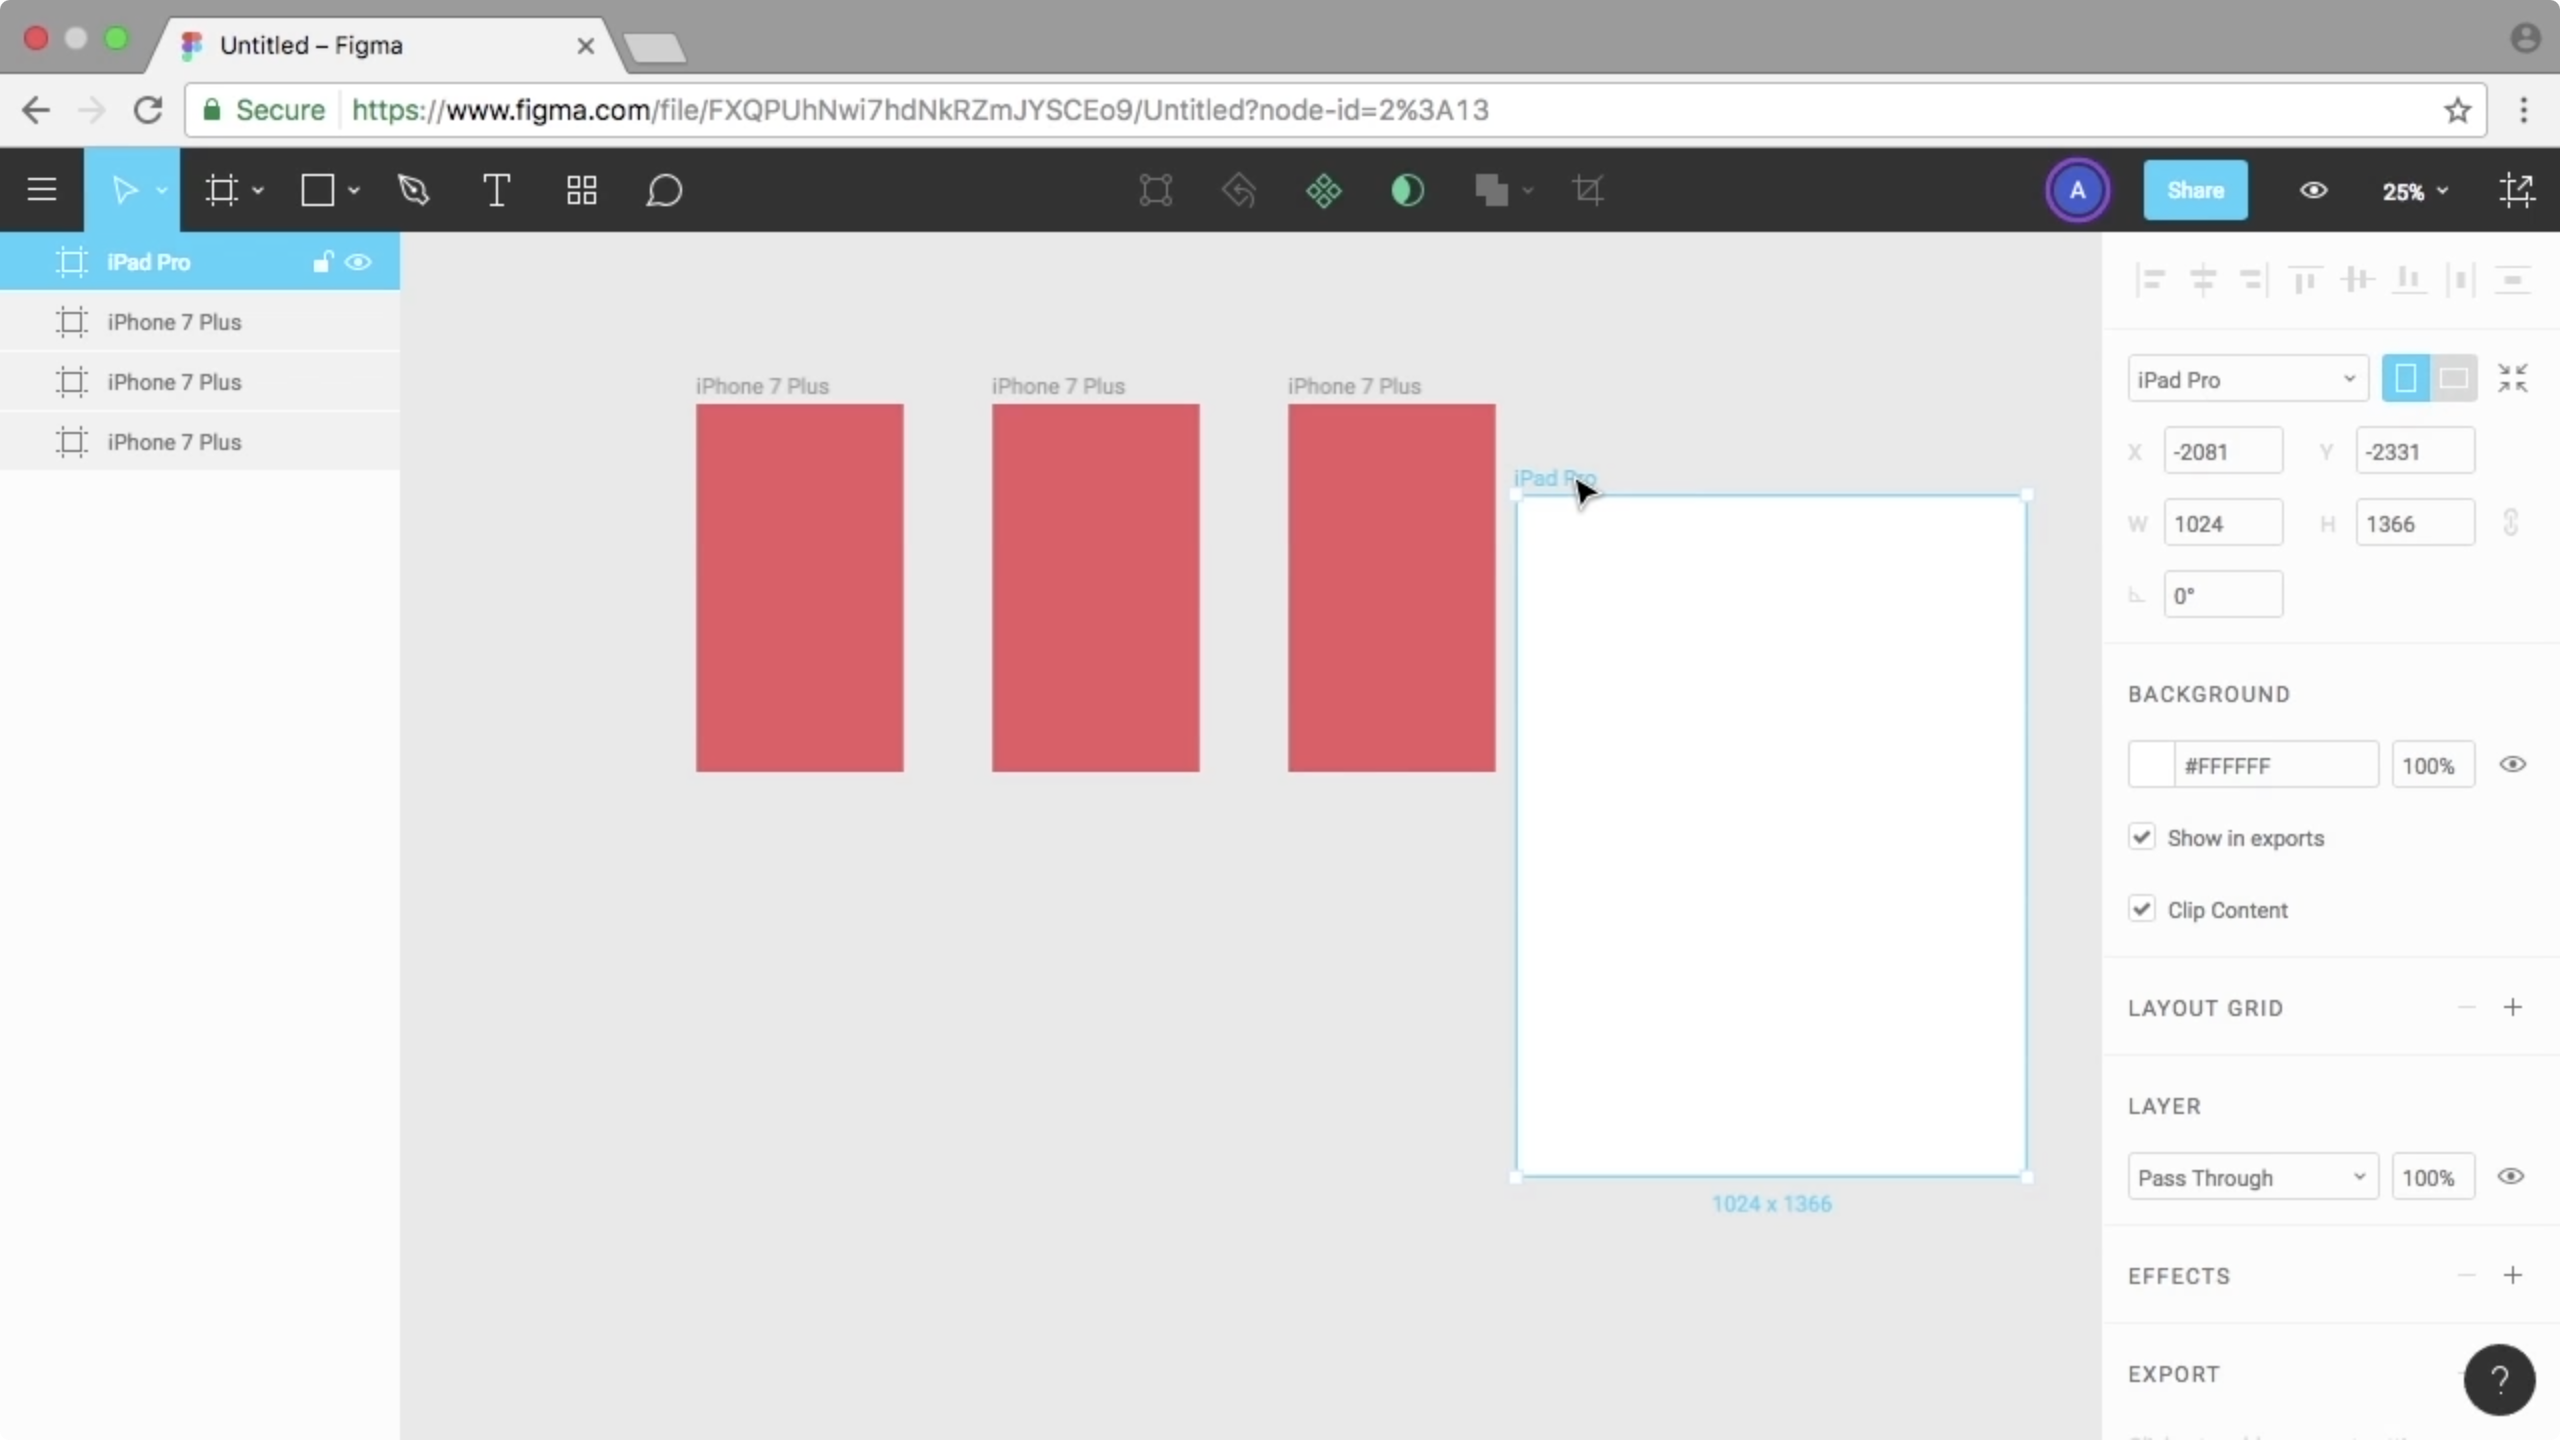Open the help question mark button
This screenshot has height=1440, width=2560.
pos(2499,1380)
